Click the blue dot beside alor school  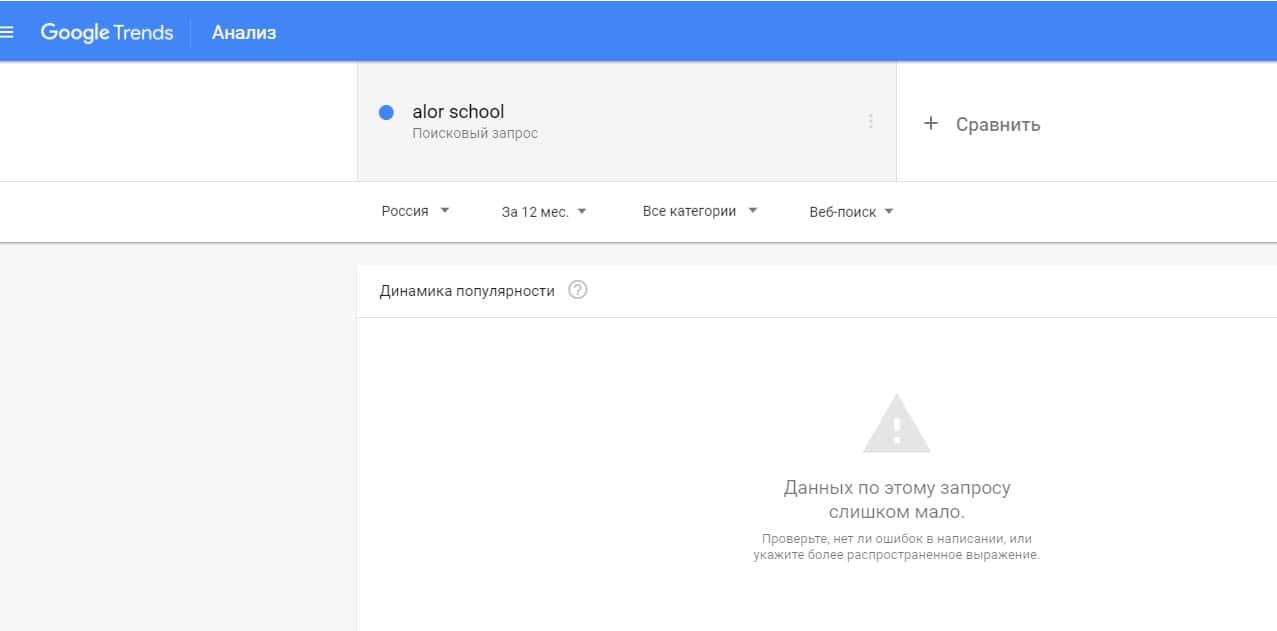pos(386,112)
